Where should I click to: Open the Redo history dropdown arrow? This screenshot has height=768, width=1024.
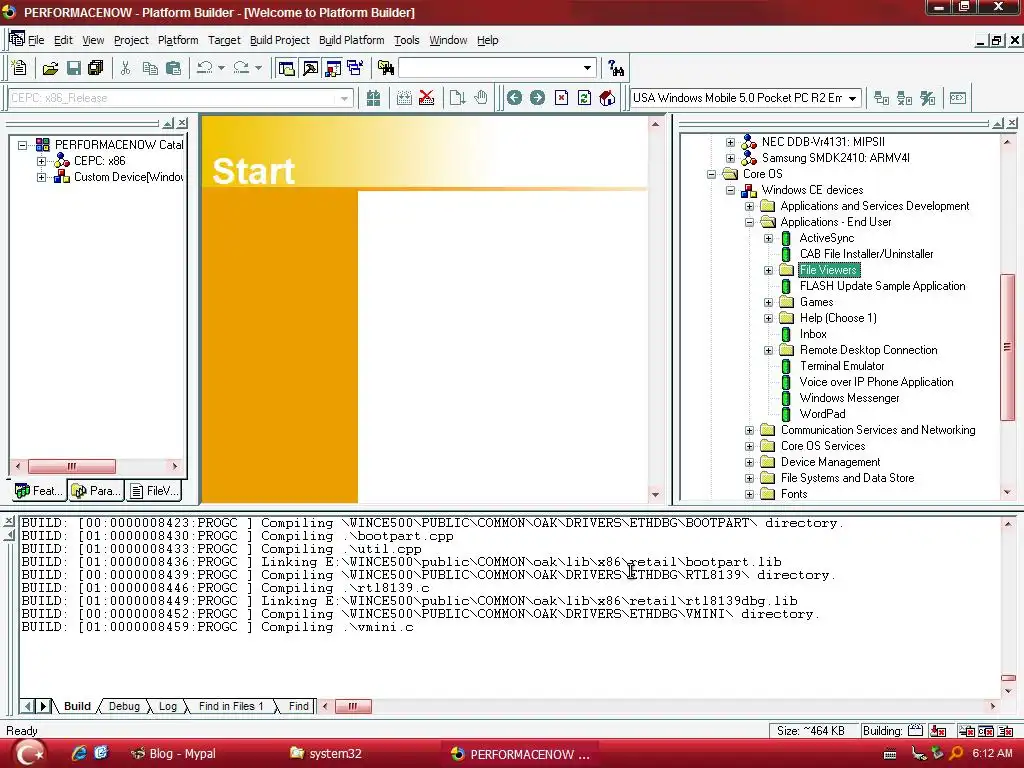(258, 68)
